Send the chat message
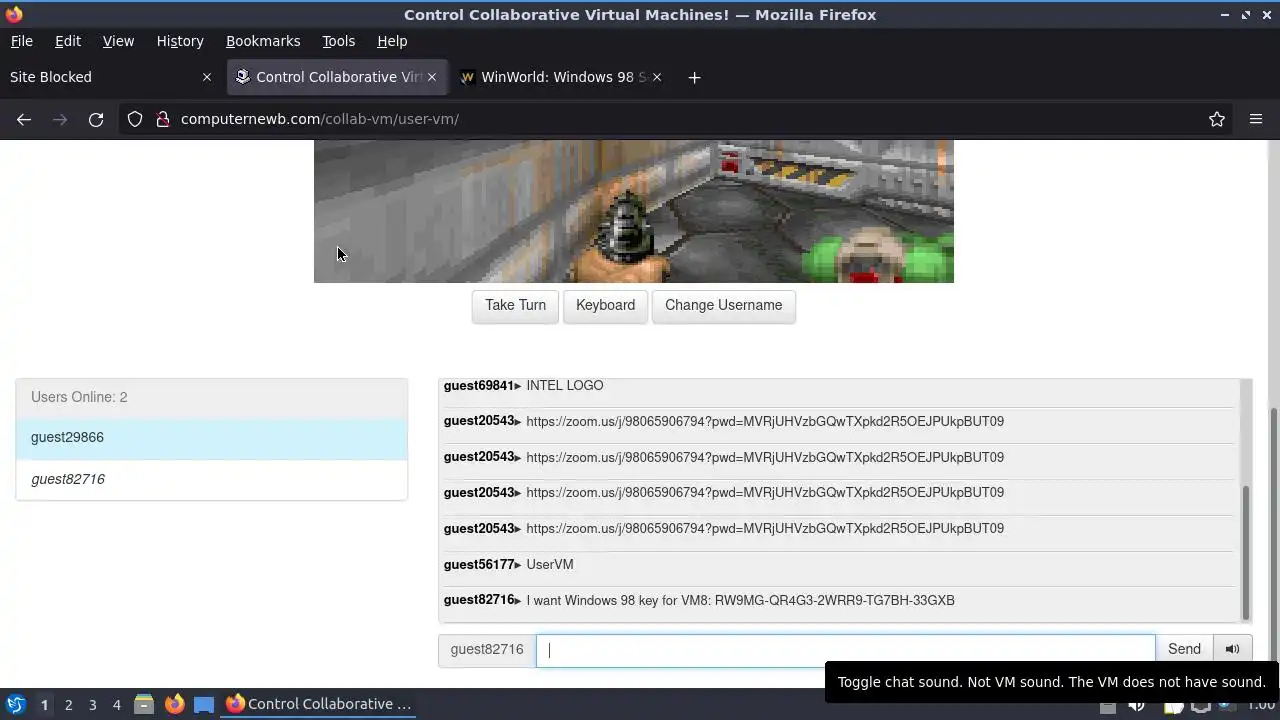Screen dimensions: 1280x720 (x=1184, y=649)
